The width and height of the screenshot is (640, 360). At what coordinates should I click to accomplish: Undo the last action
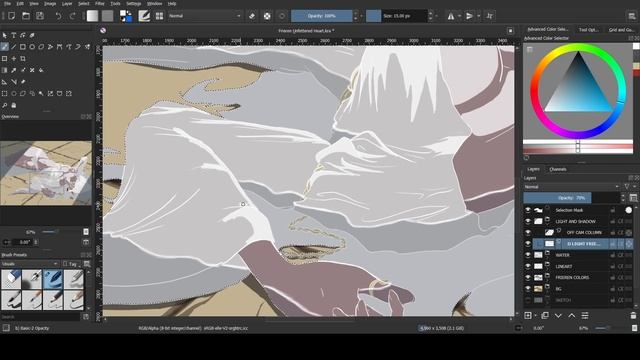coord(58,16)
